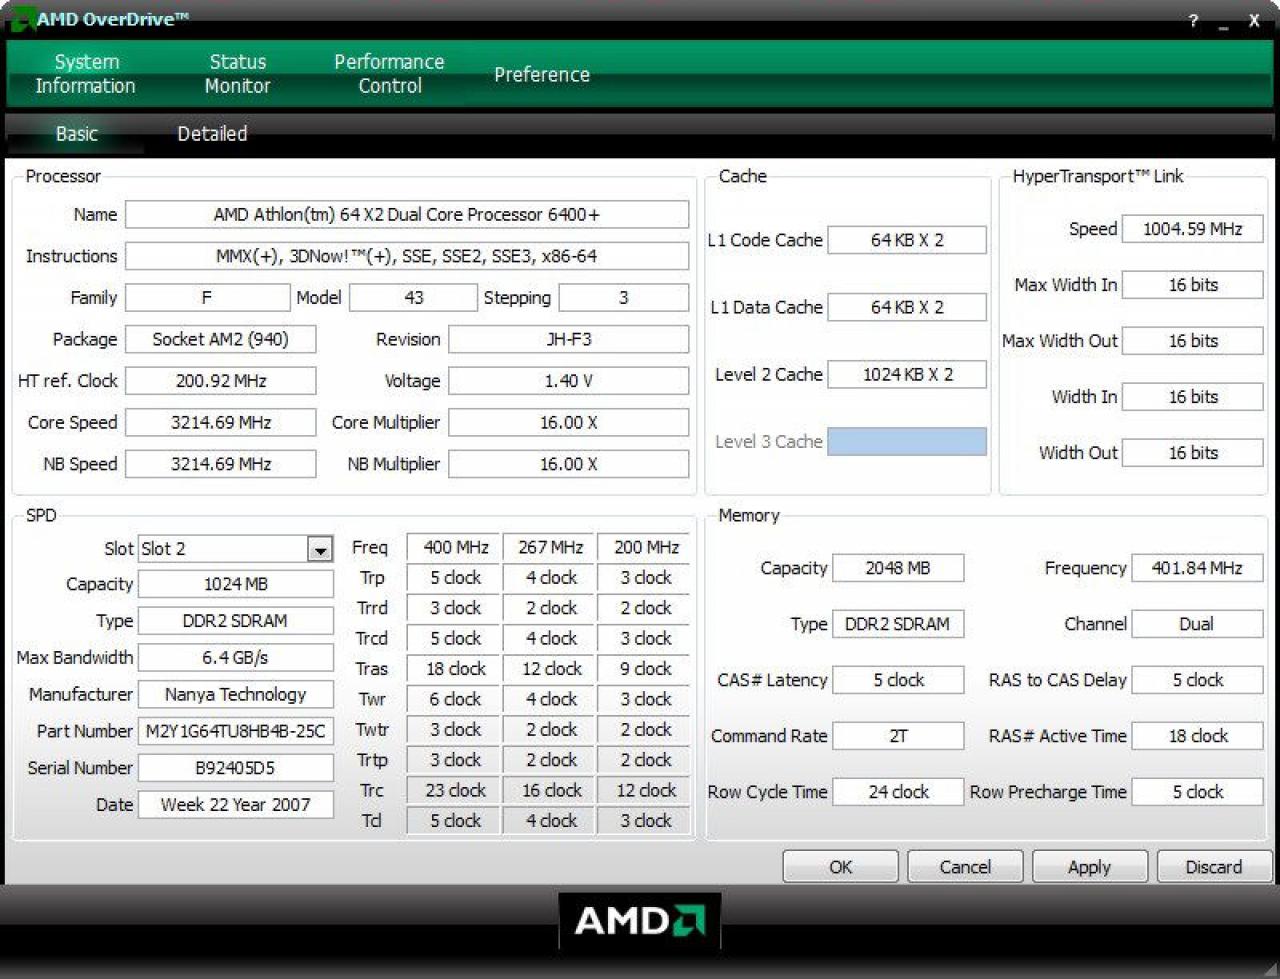1280x979 pixels.
Task: Click the Max Width Out 16 bits value
Action: (x=1193, y=341)
